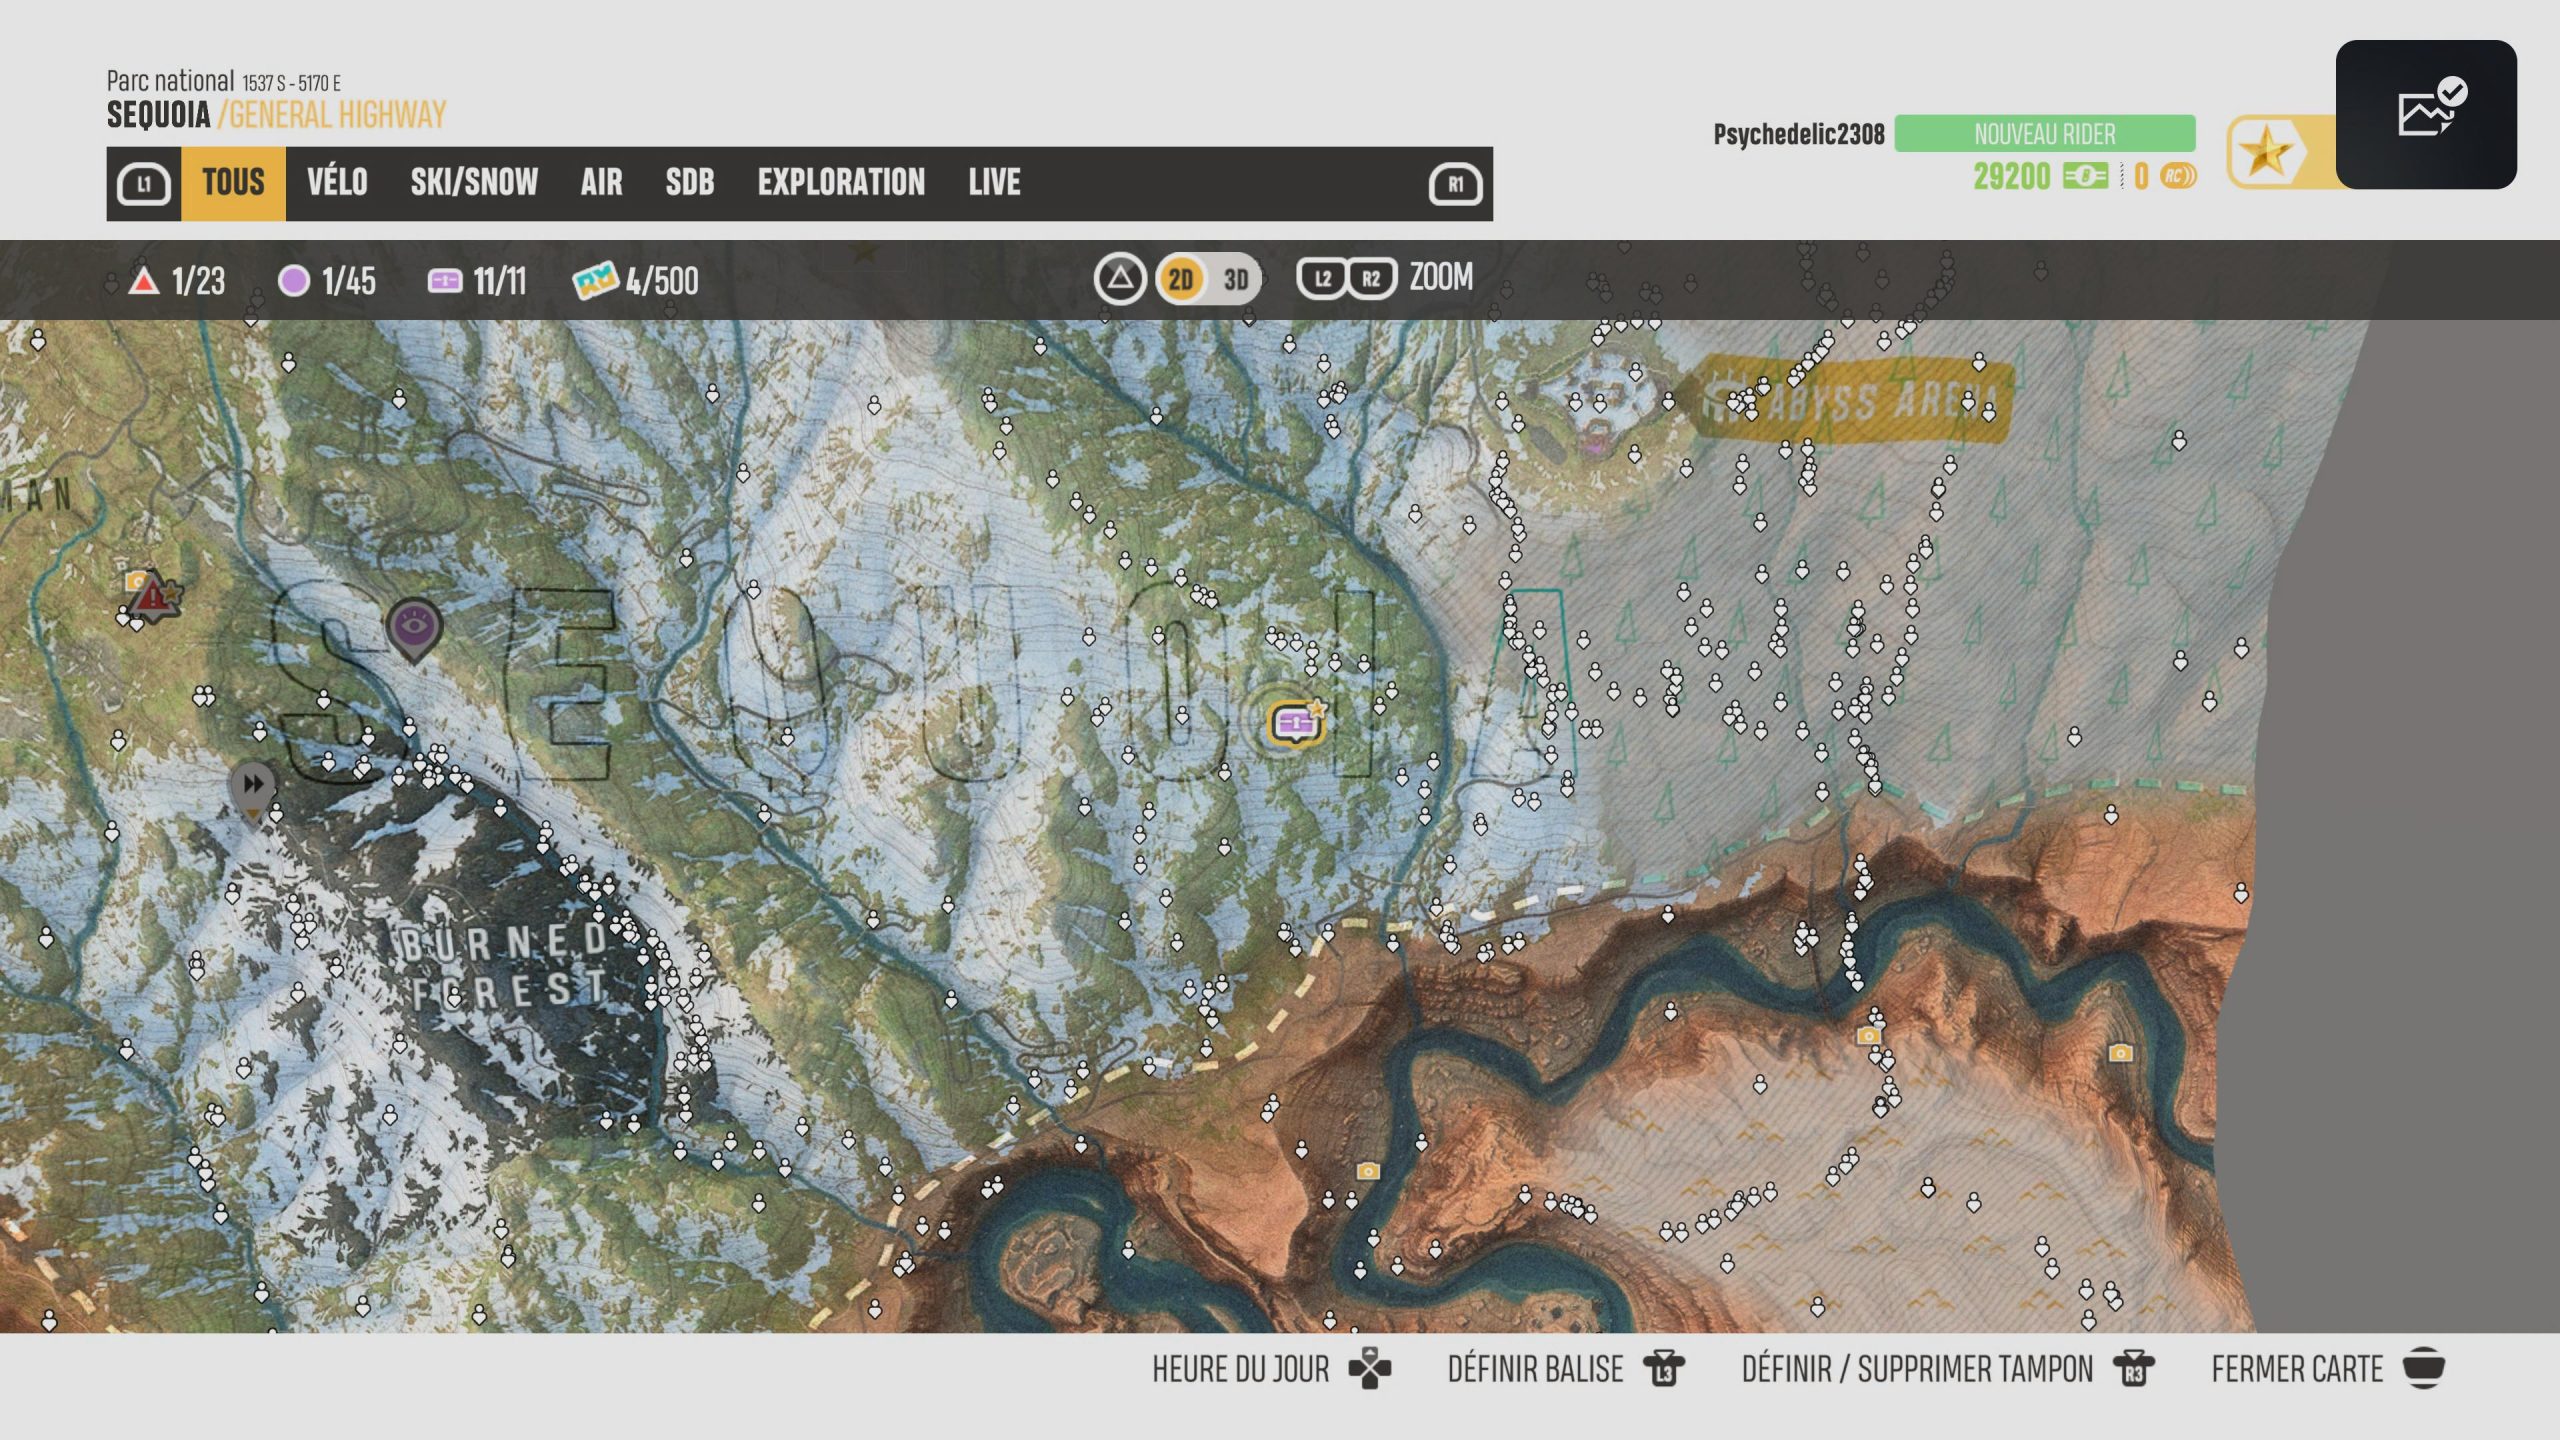The height and width of the screenshot is (1440, 2560).
Task: Click the L1 previous-tab button icon
Action: (x=144, y=184)
